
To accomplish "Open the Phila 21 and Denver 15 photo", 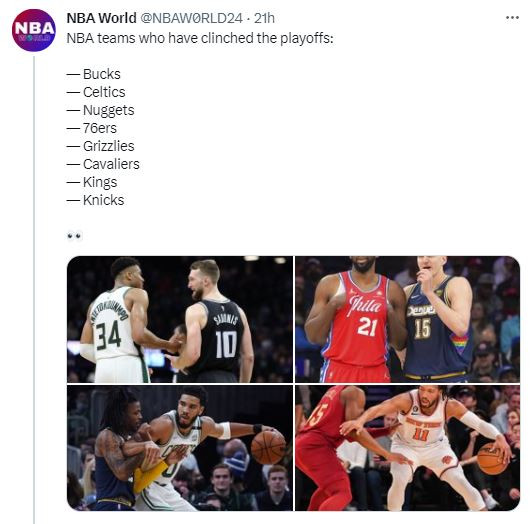I will click(408, 319).
